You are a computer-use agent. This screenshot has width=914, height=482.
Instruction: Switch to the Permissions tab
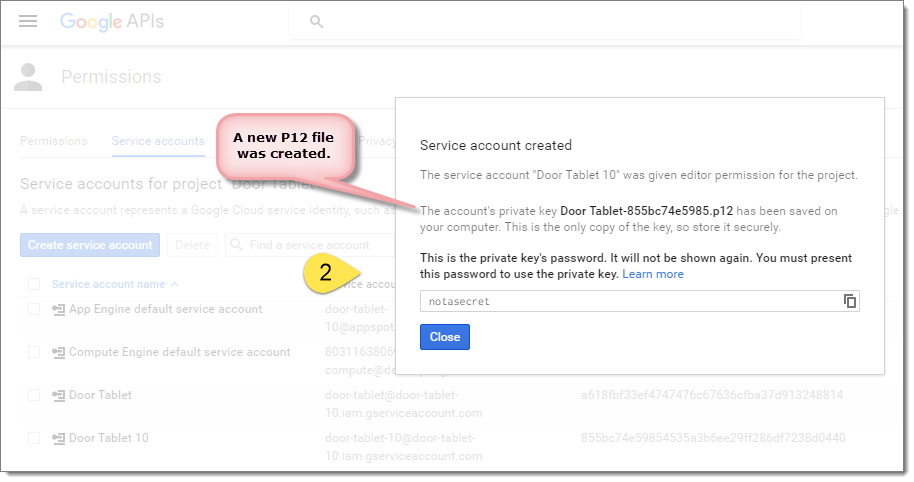[x=54, y=141]
